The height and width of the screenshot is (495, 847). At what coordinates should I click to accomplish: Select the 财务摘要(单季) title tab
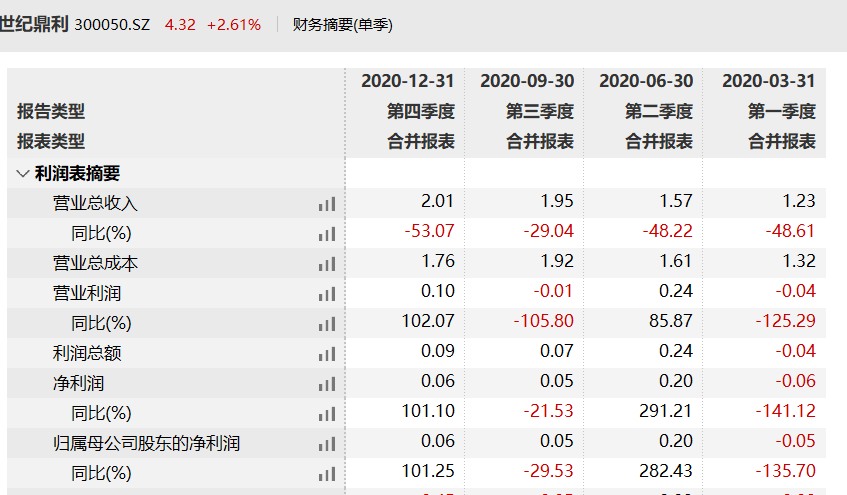[x=342, y=25]
